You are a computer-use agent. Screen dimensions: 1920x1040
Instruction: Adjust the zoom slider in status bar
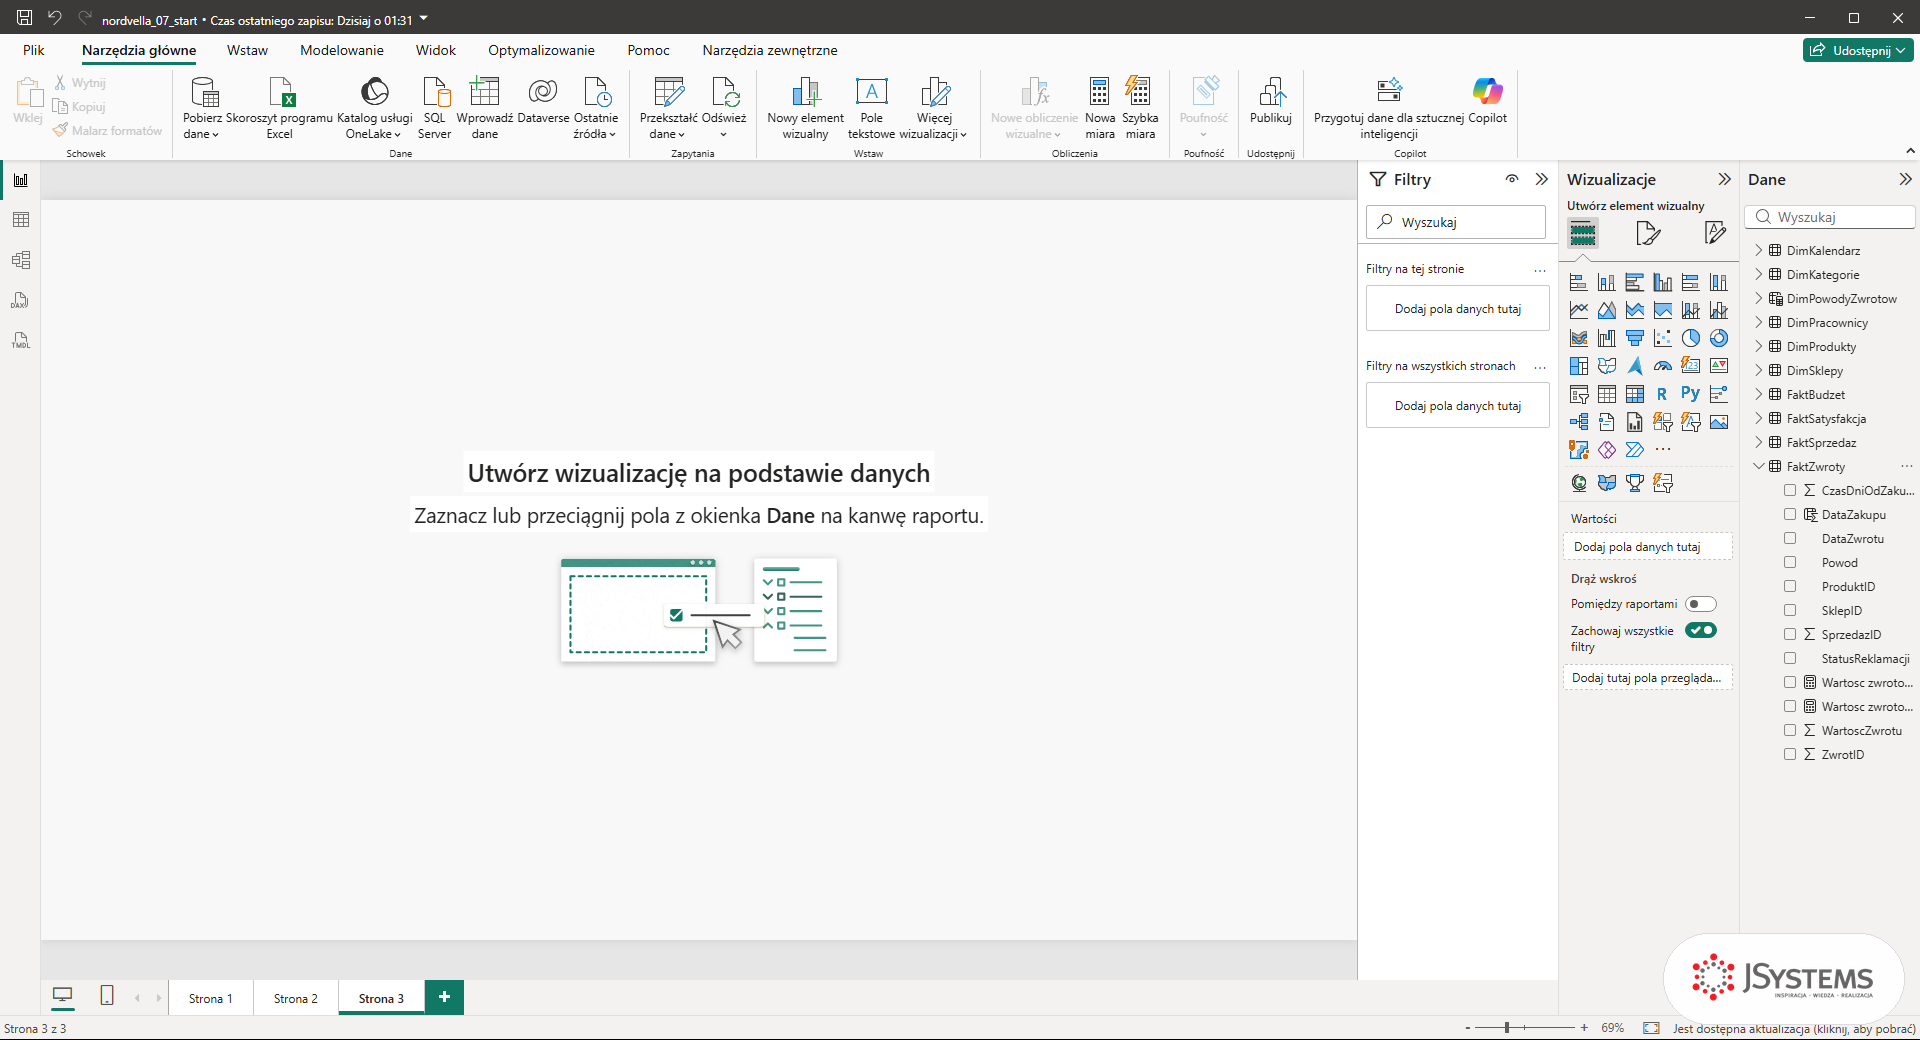pyautogui.click(x=1507, y=1028)
